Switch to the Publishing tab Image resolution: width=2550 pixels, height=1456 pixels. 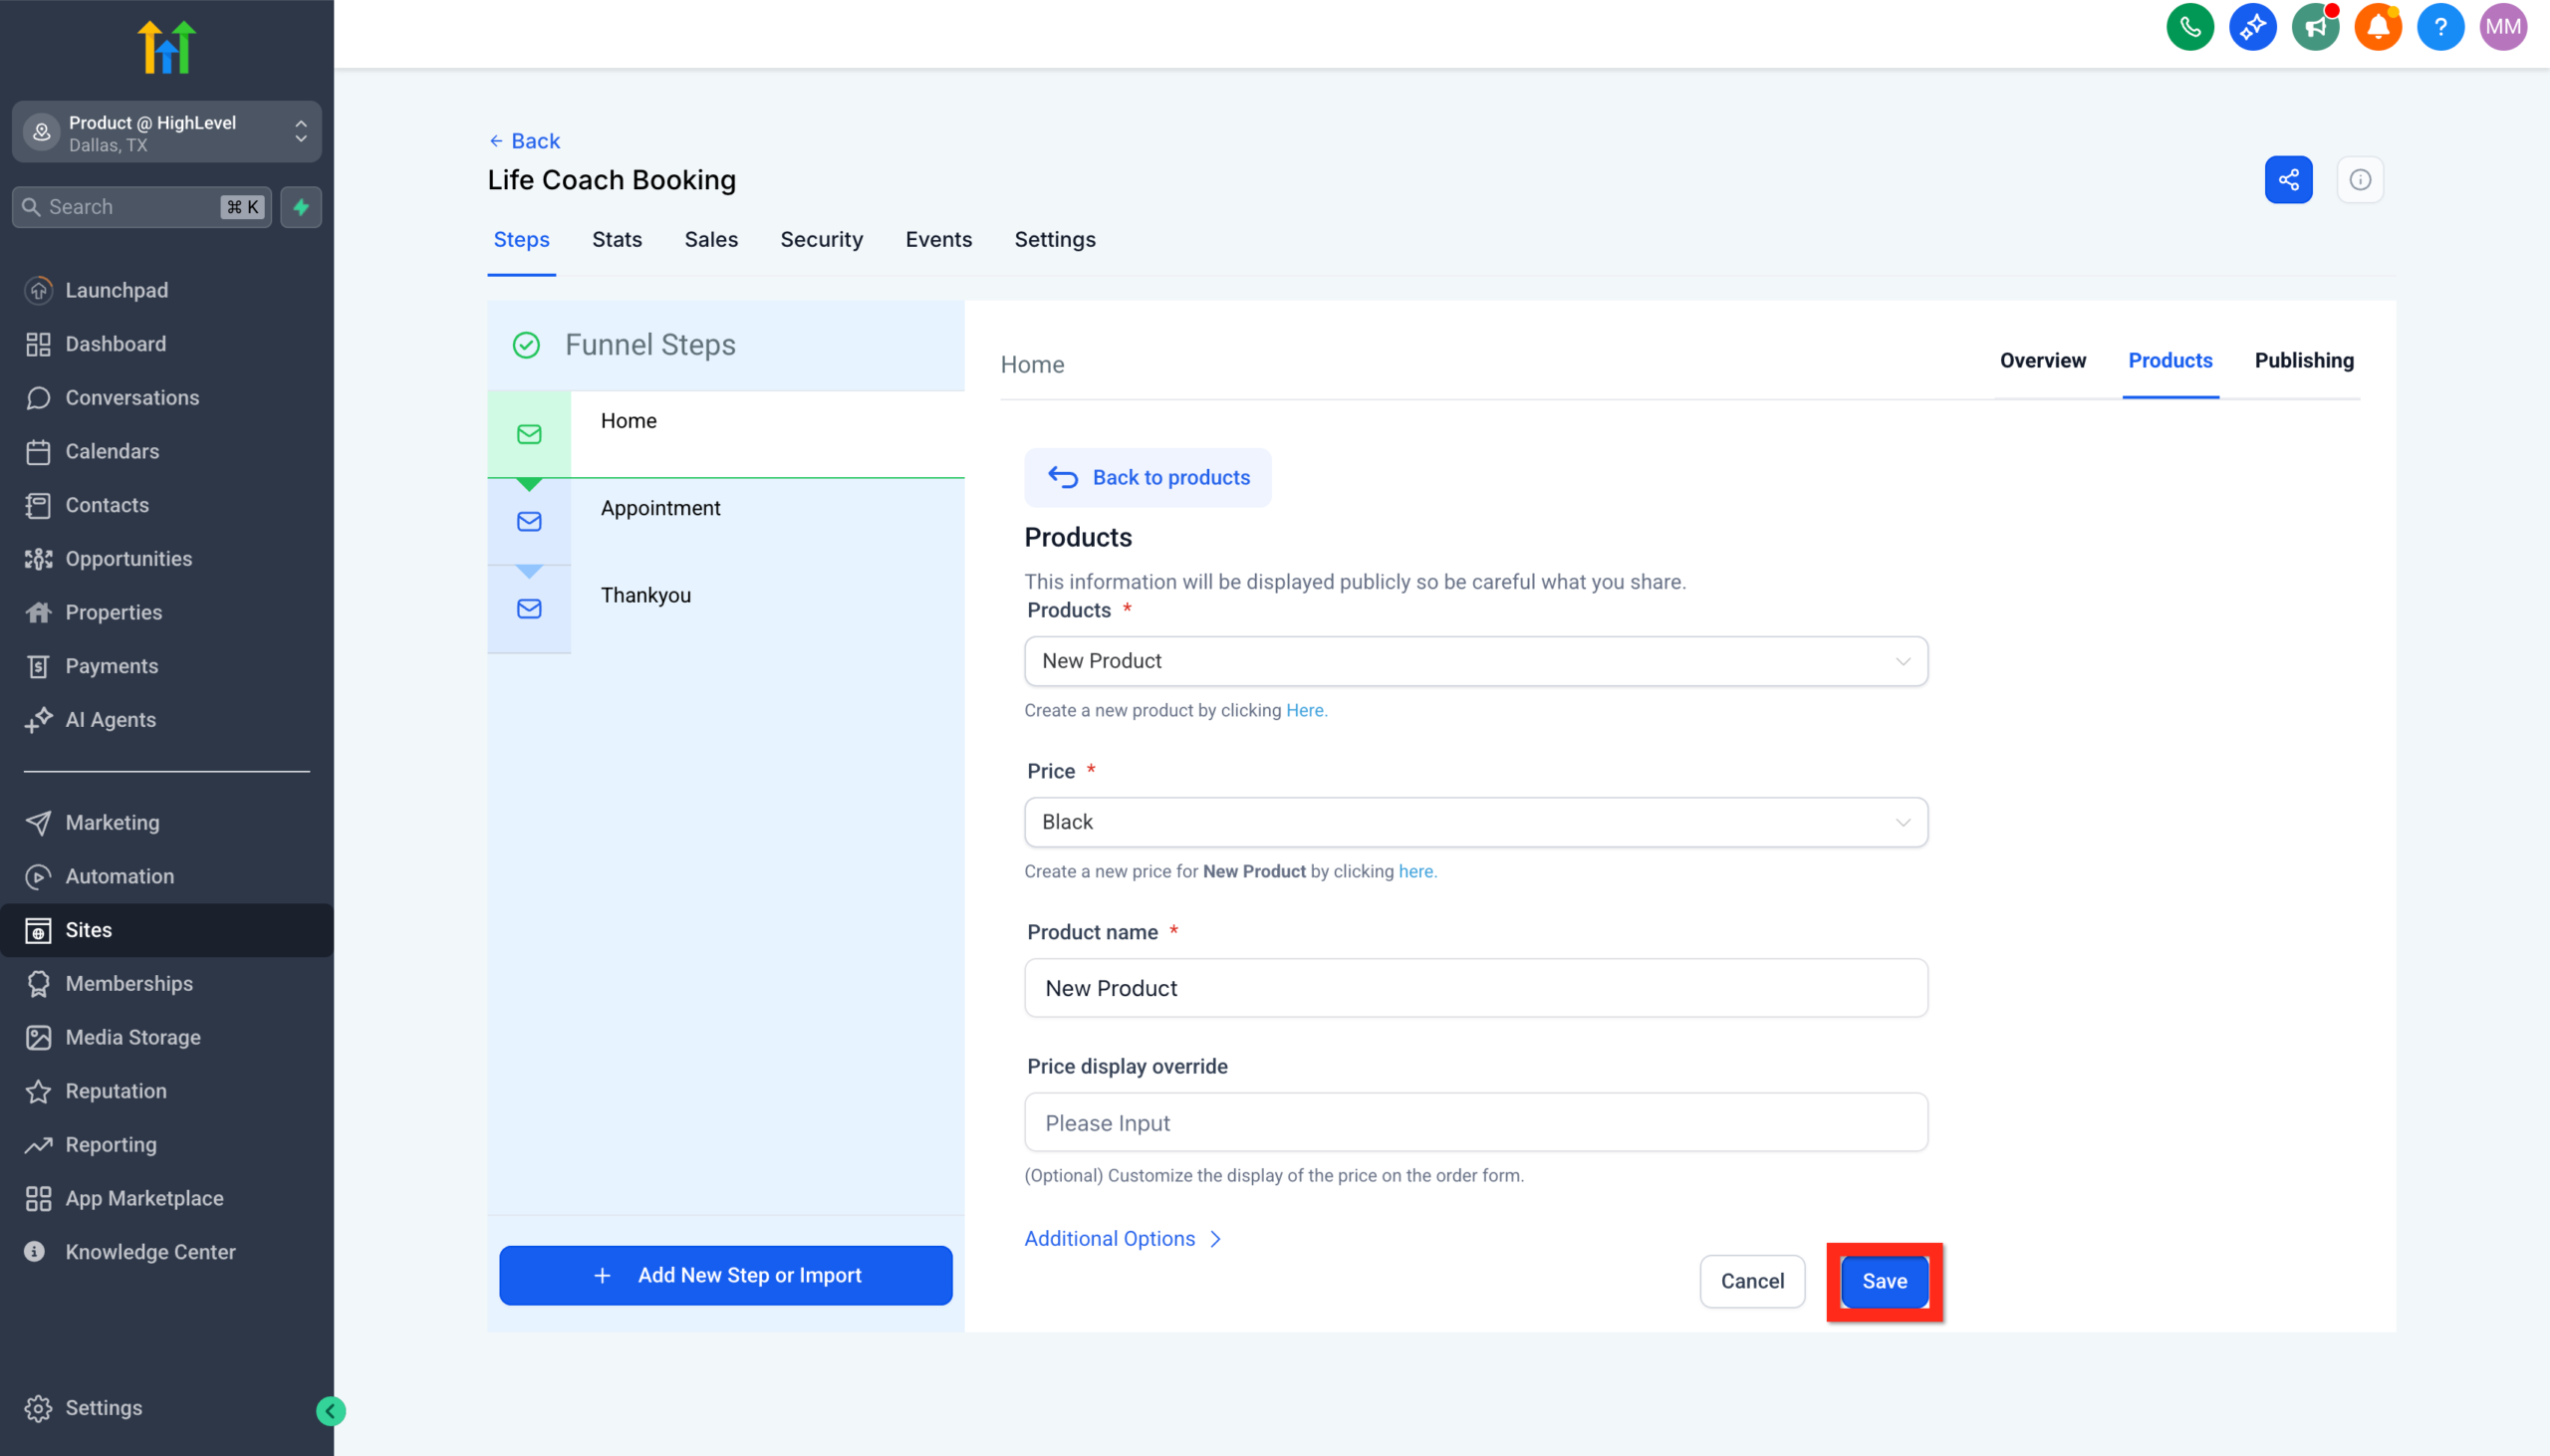(2305, 361)
